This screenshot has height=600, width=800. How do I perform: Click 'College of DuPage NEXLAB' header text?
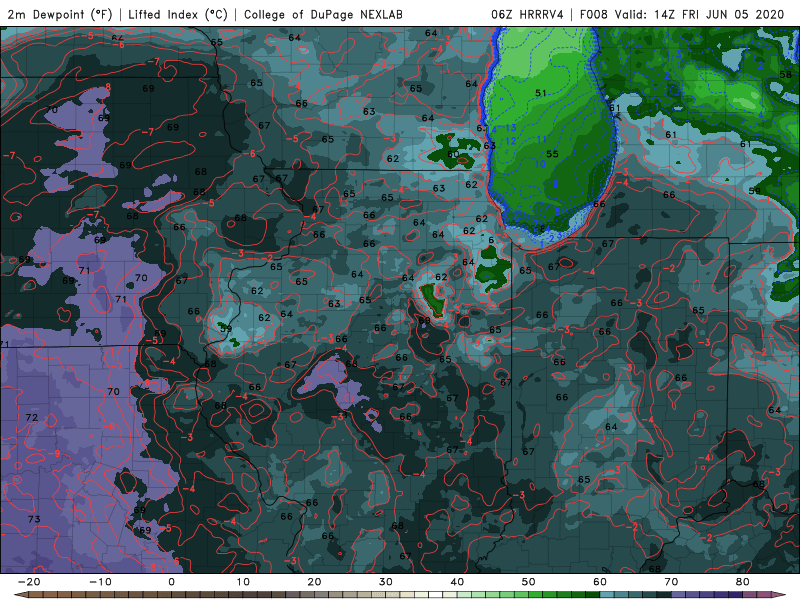[x=323, y=14]
